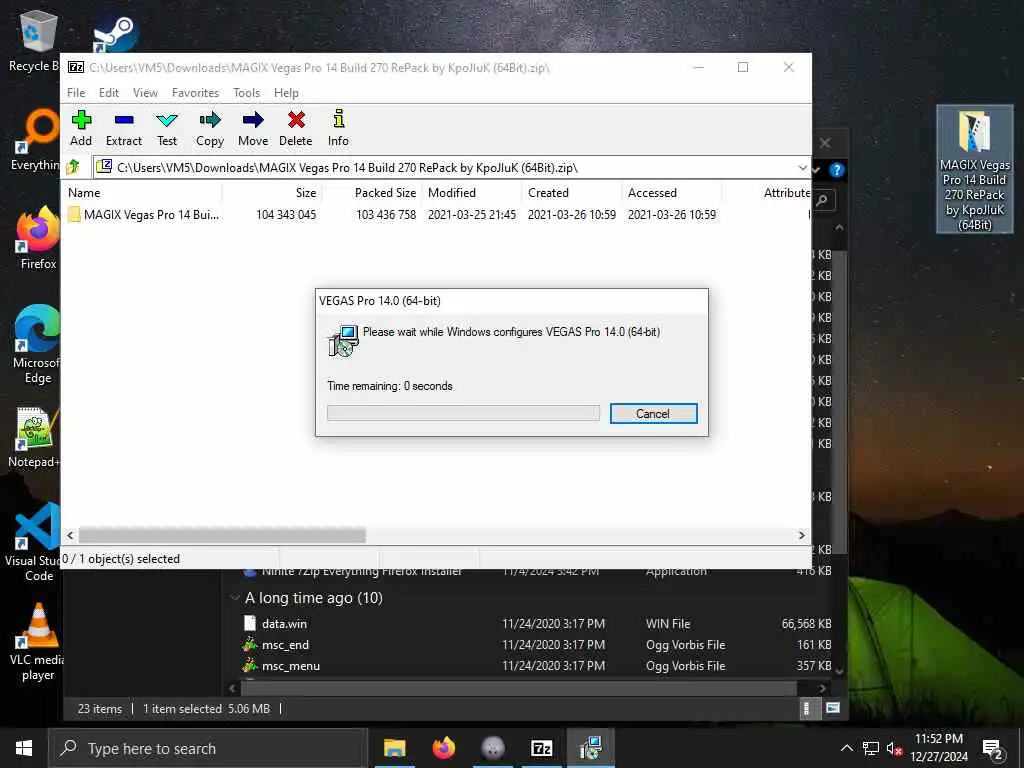Switch to the installer taskbar button

(x=591, y=748)
